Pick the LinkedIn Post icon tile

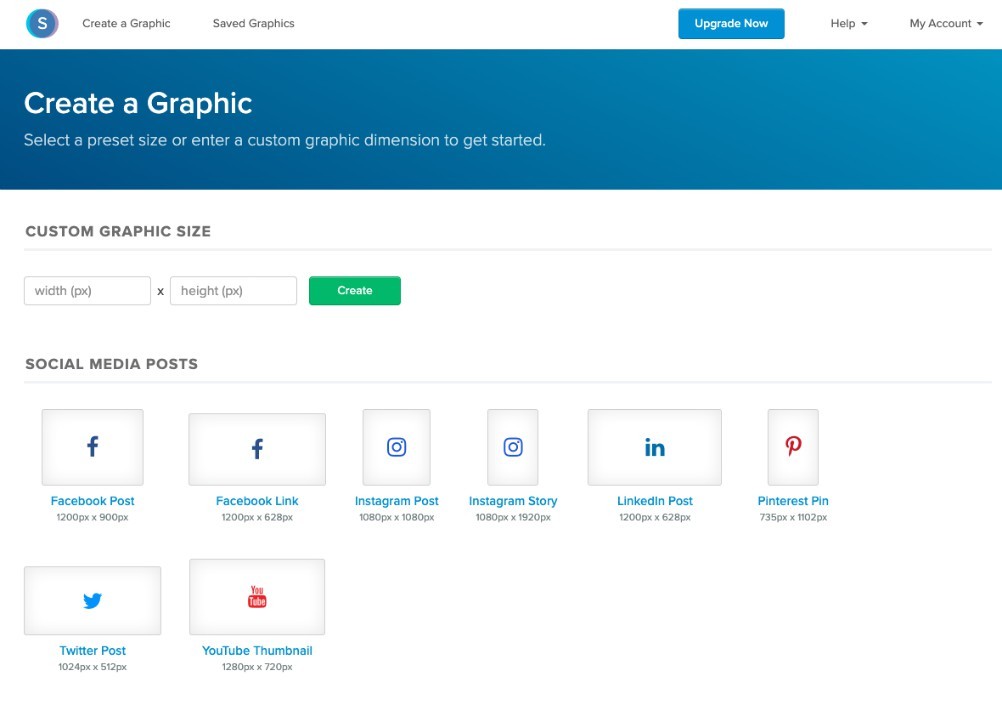click(x=654, y=447)
